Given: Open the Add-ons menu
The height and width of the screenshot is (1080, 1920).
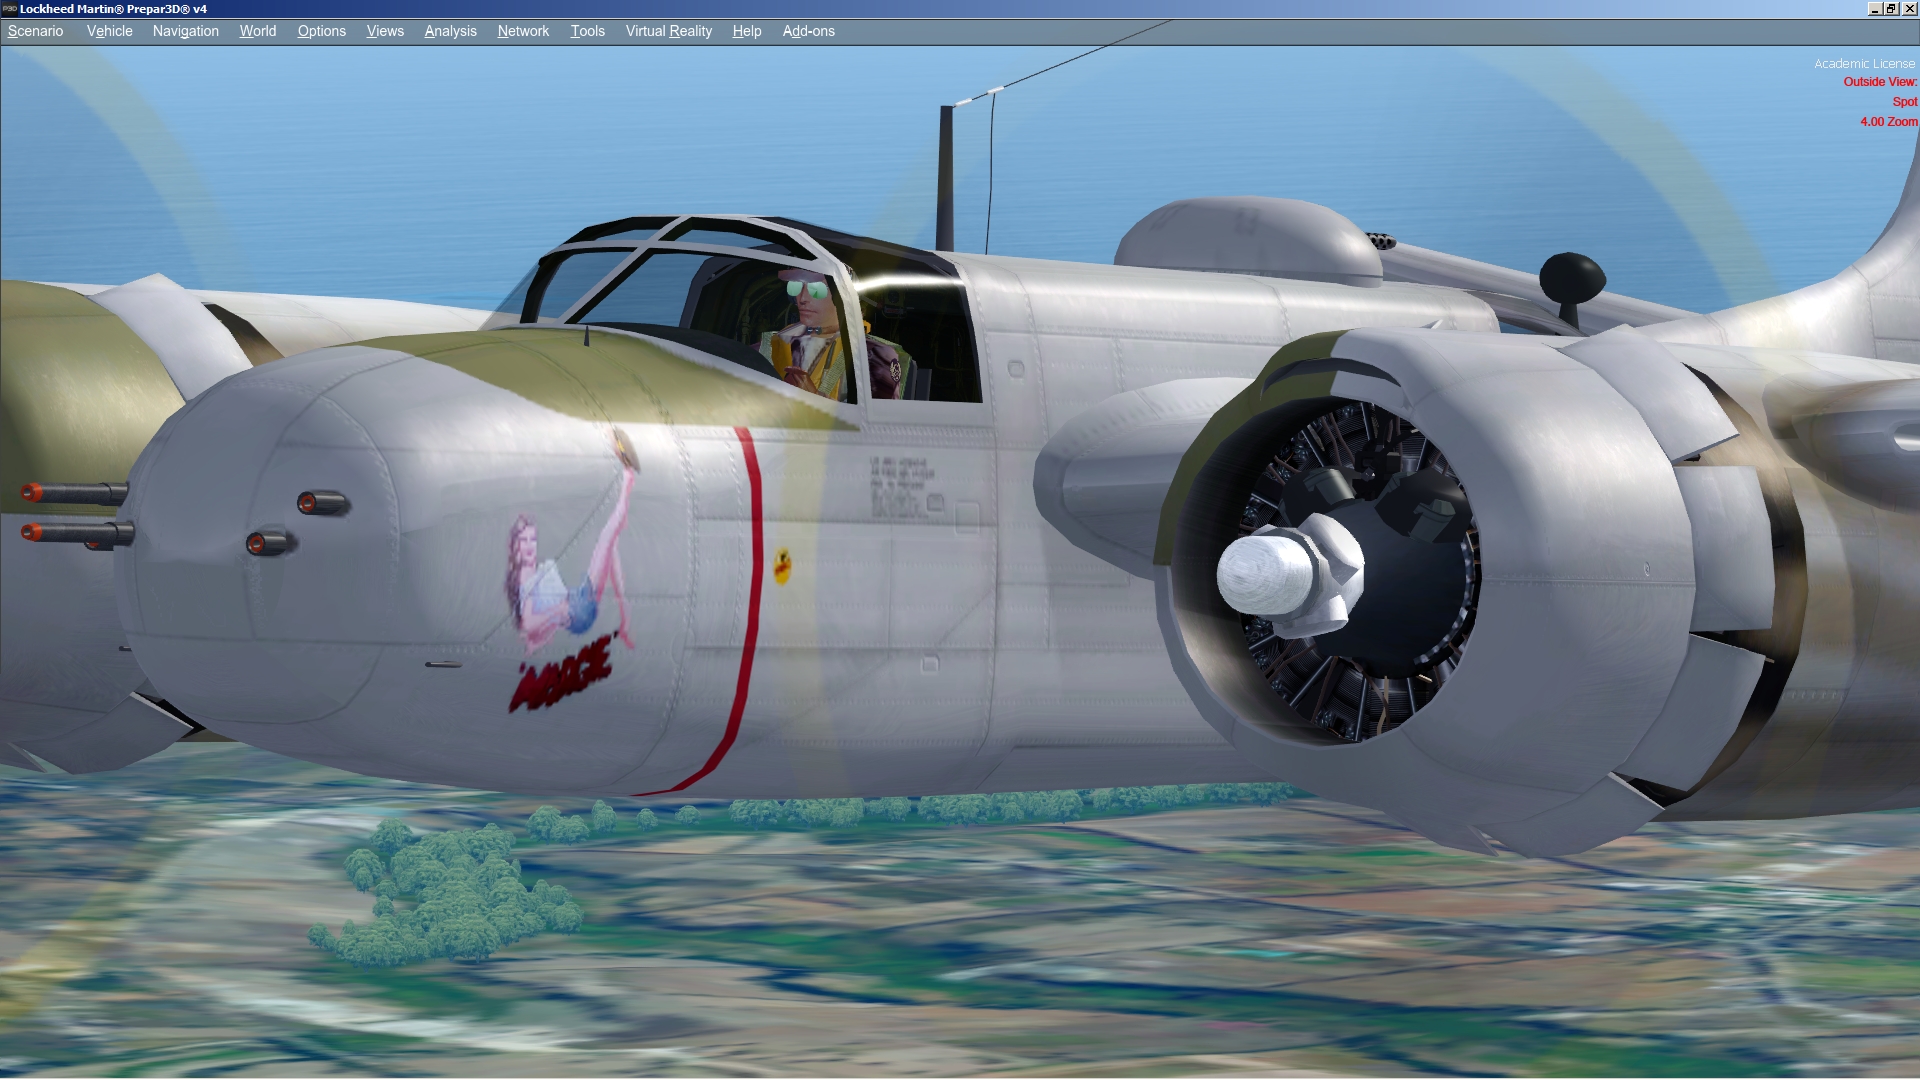Looking at the screenshot, I should click(808, 31).
